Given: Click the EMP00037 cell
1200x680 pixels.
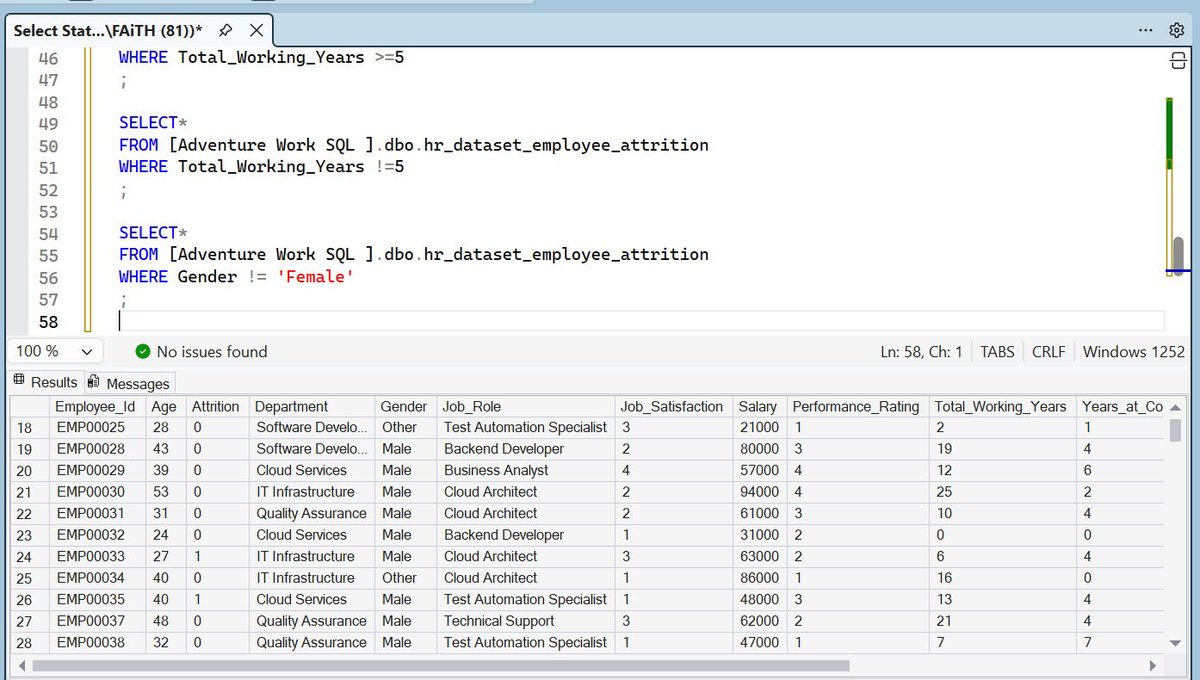Looking at the screenshot, I should coord(97,621).
